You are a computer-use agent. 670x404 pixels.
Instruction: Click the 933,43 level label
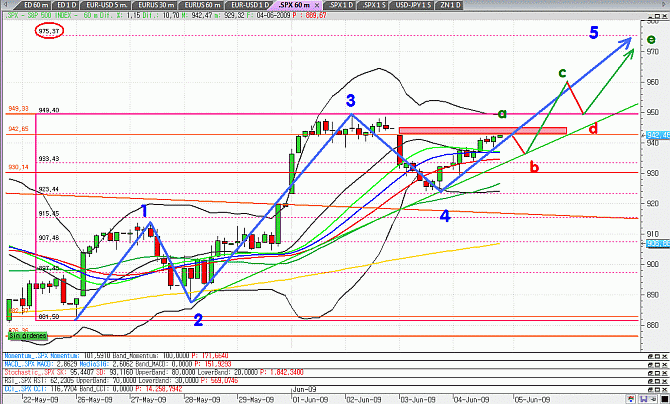point(49,159)
